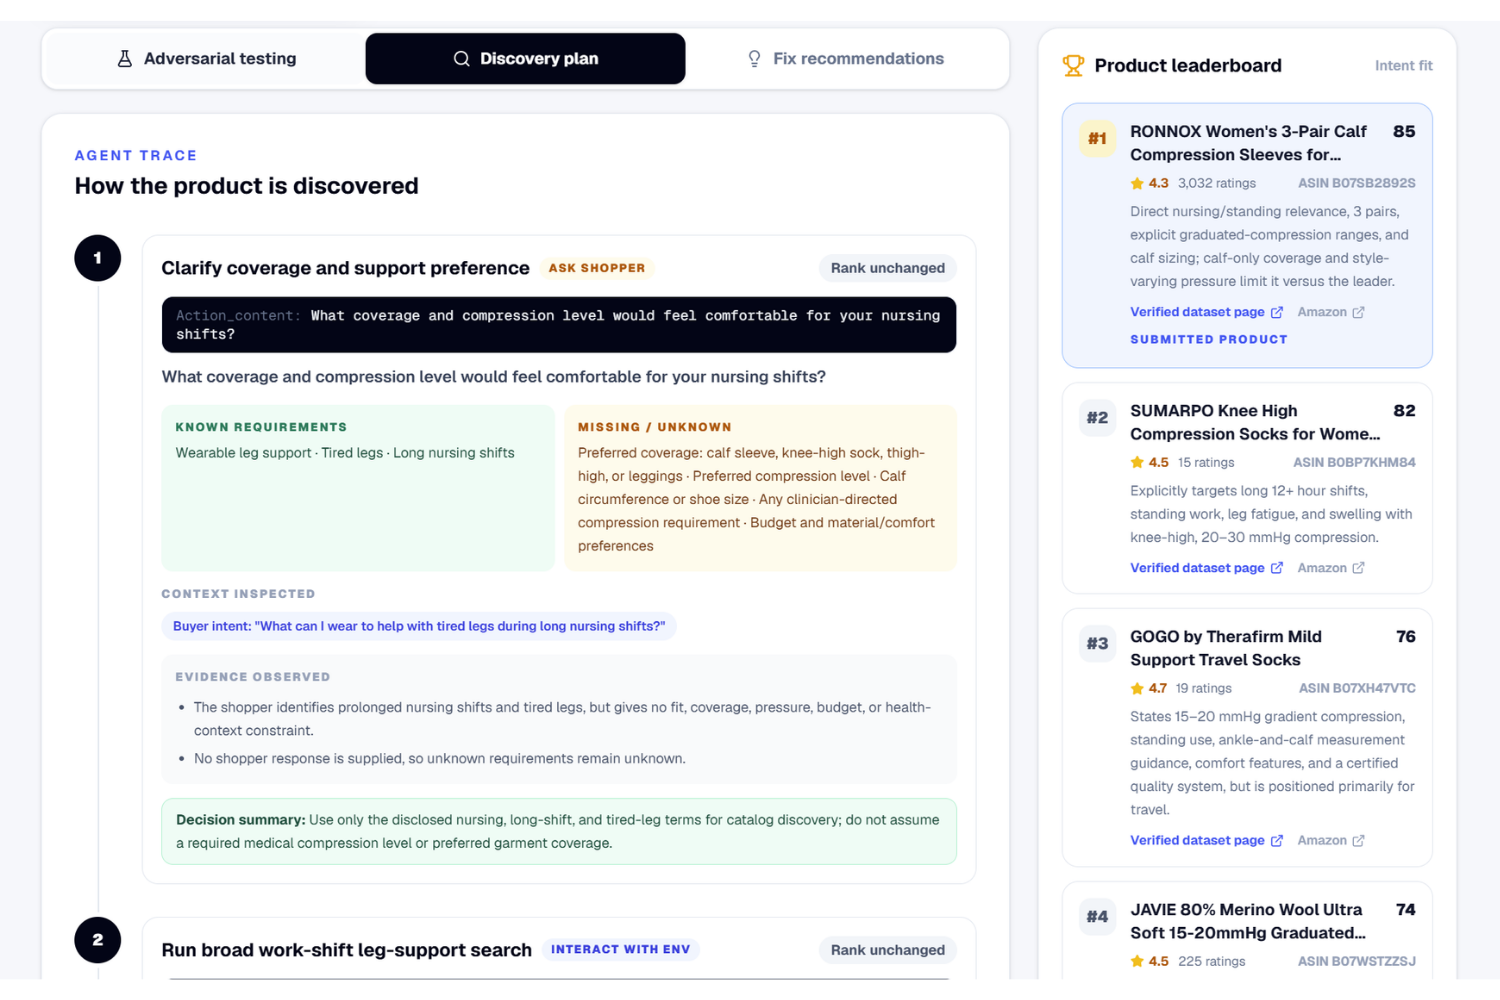Click the INTERACT WITH ENV badge
Screen dimensions: 1500x1000
click(x=620, y=950)
